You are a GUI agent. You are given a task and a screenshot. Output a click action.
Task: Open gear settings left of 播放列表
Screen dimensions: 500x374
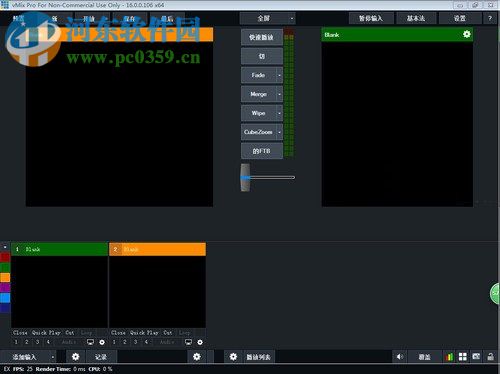pyautogui.click(x=233, y=357)
